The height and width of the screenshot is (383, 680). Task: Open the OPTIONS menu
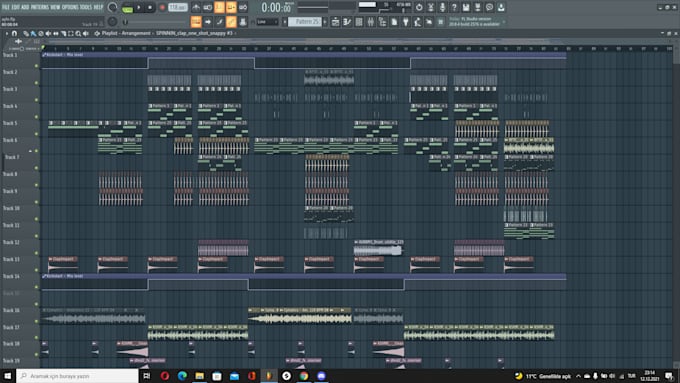point(70,7)
